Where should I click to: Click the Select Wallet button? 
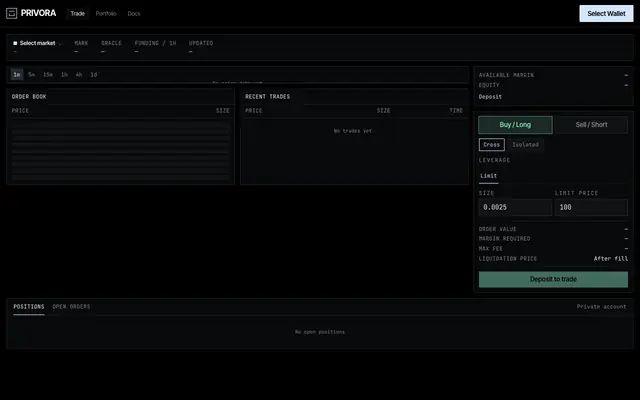pyautogui.click(x=606, y=13)
